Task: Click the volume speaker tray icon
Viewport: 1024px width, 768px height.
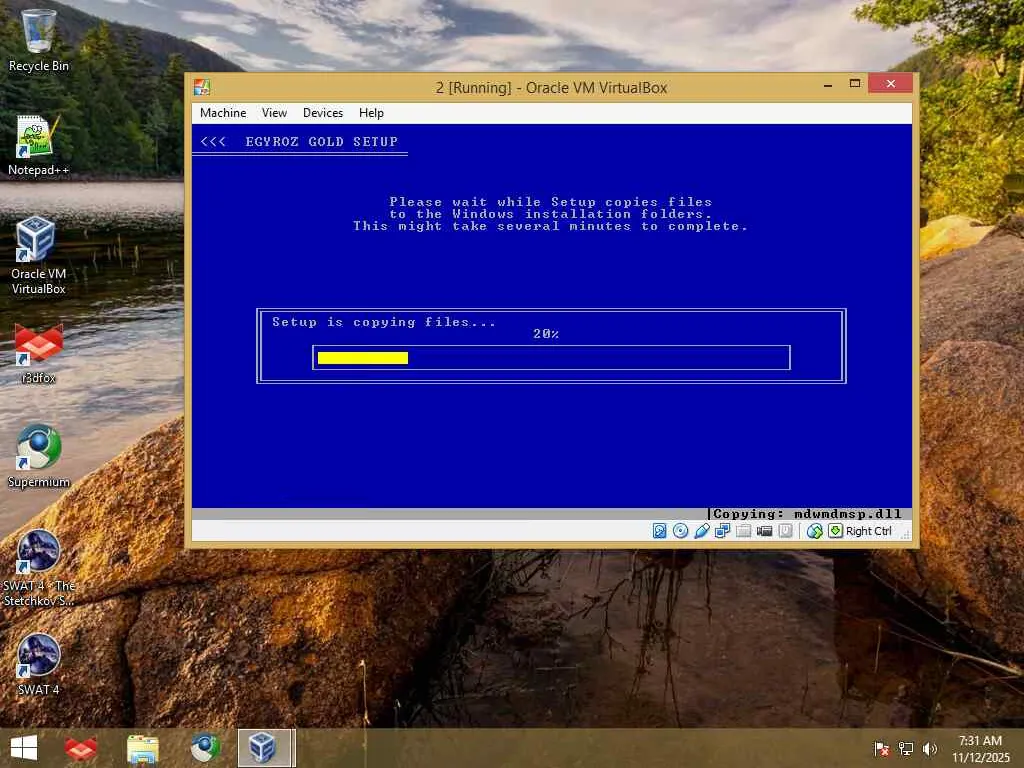Action: tap(930, 748)
